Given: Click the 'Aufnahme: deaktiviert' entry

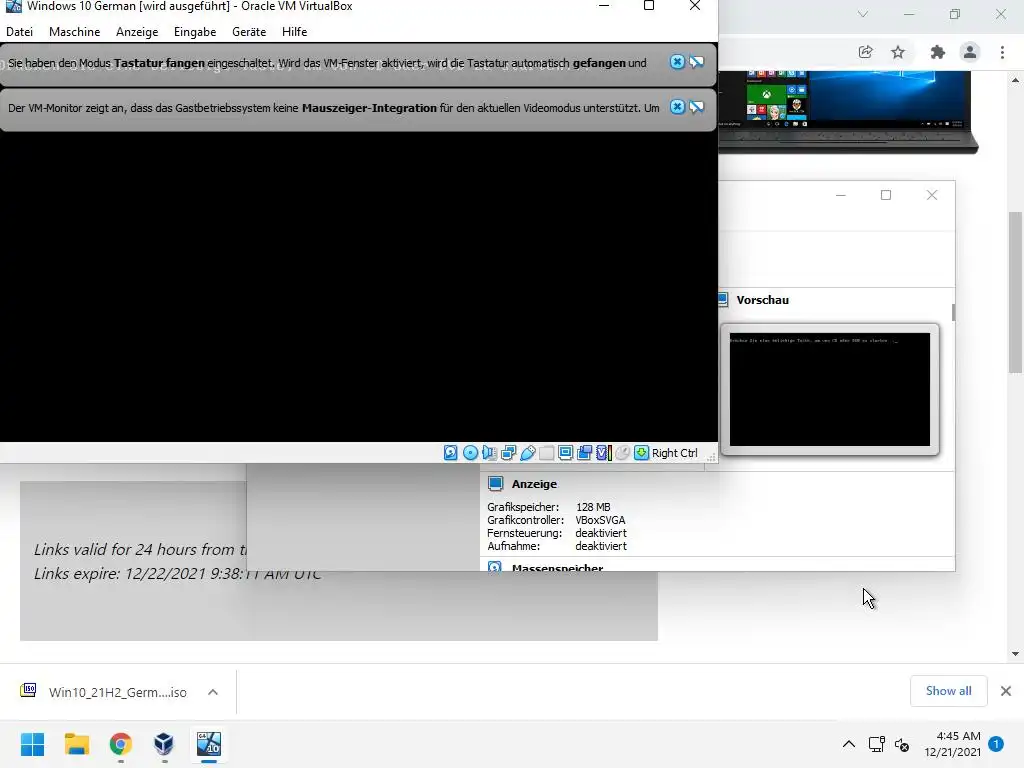Looking at the screenshot, I should [557, 546].
